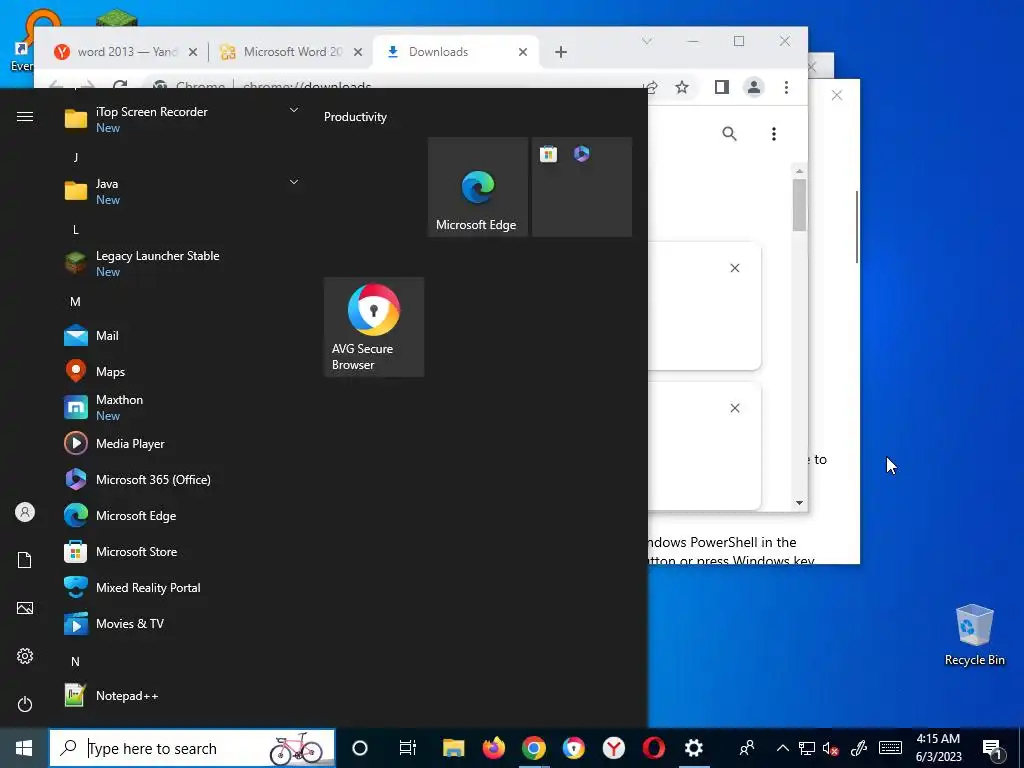This screenshot has height=768, width=1024.
Task: Launch Opera from the taskbar
Action: pyautogui.click(x=654, y=748)
